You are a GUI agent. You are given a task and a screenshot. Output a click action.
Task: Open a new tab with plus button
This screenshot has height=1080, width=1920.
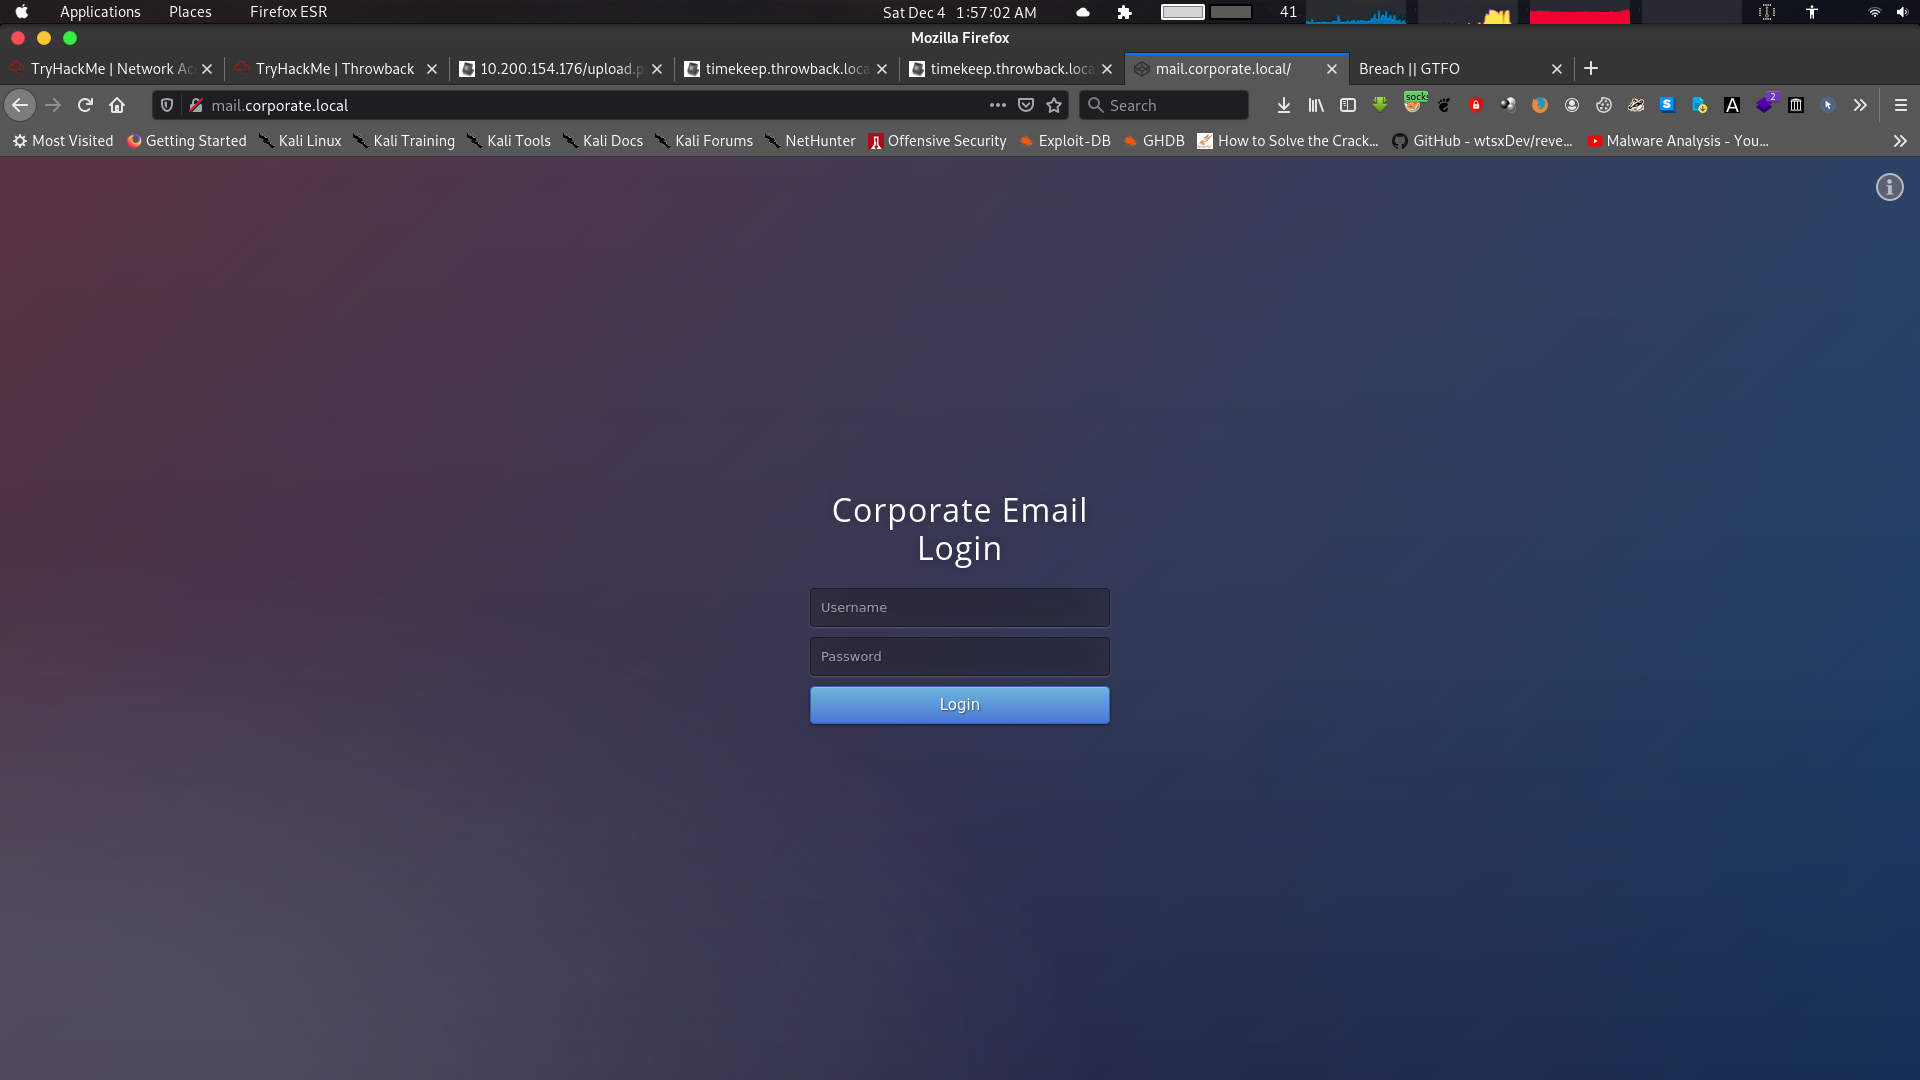tap(1591, 68)
